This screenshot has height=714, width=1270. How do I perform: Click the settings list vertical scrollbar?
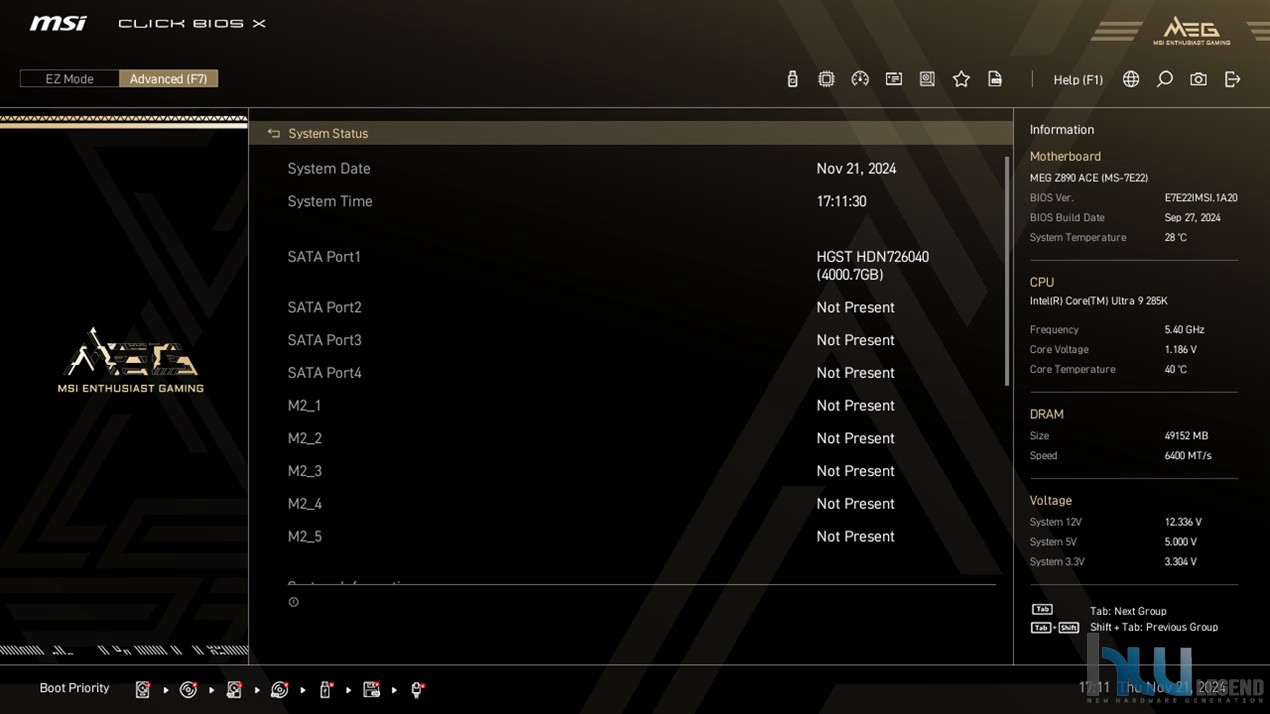click(1006, 270)
